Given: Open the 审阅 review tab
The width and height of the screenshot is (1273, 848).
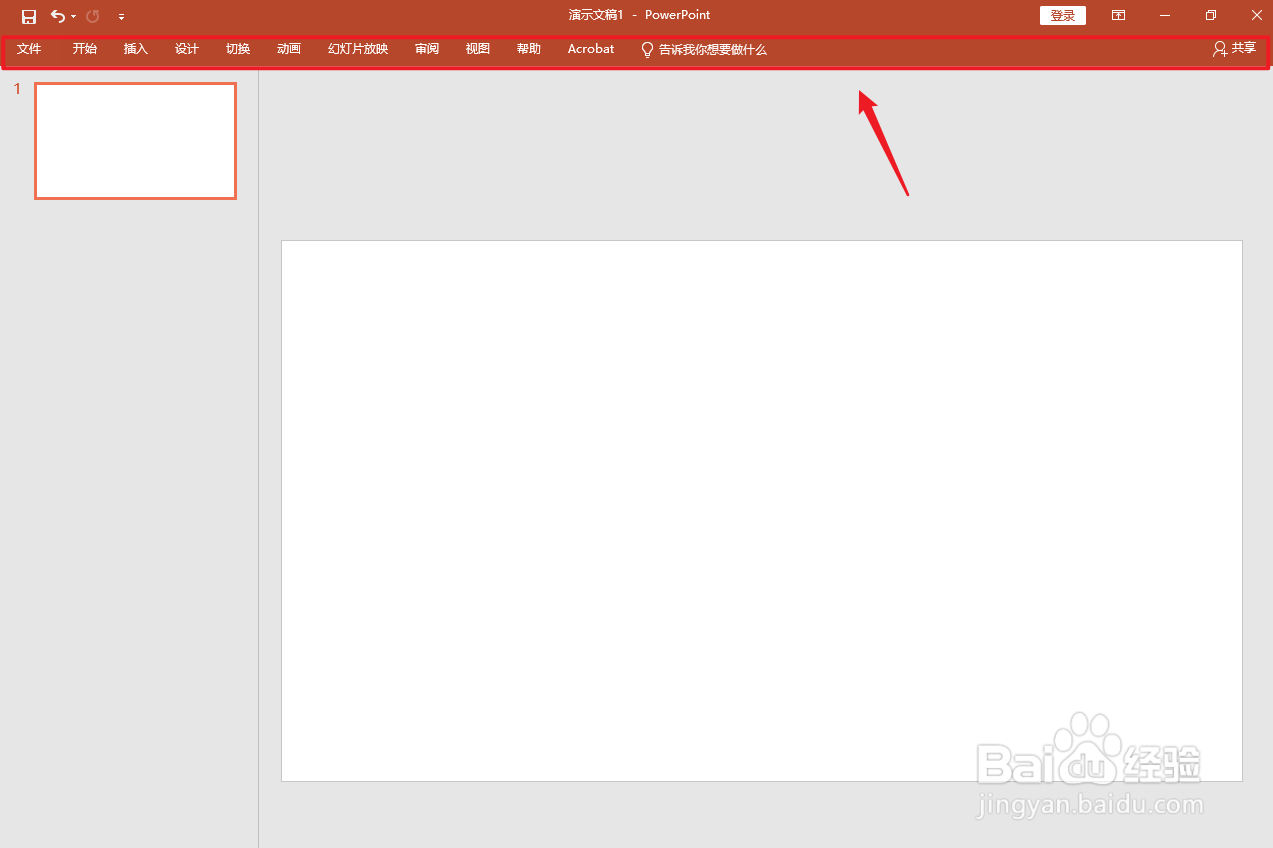Looking at the screenshot, I should 427,48.
